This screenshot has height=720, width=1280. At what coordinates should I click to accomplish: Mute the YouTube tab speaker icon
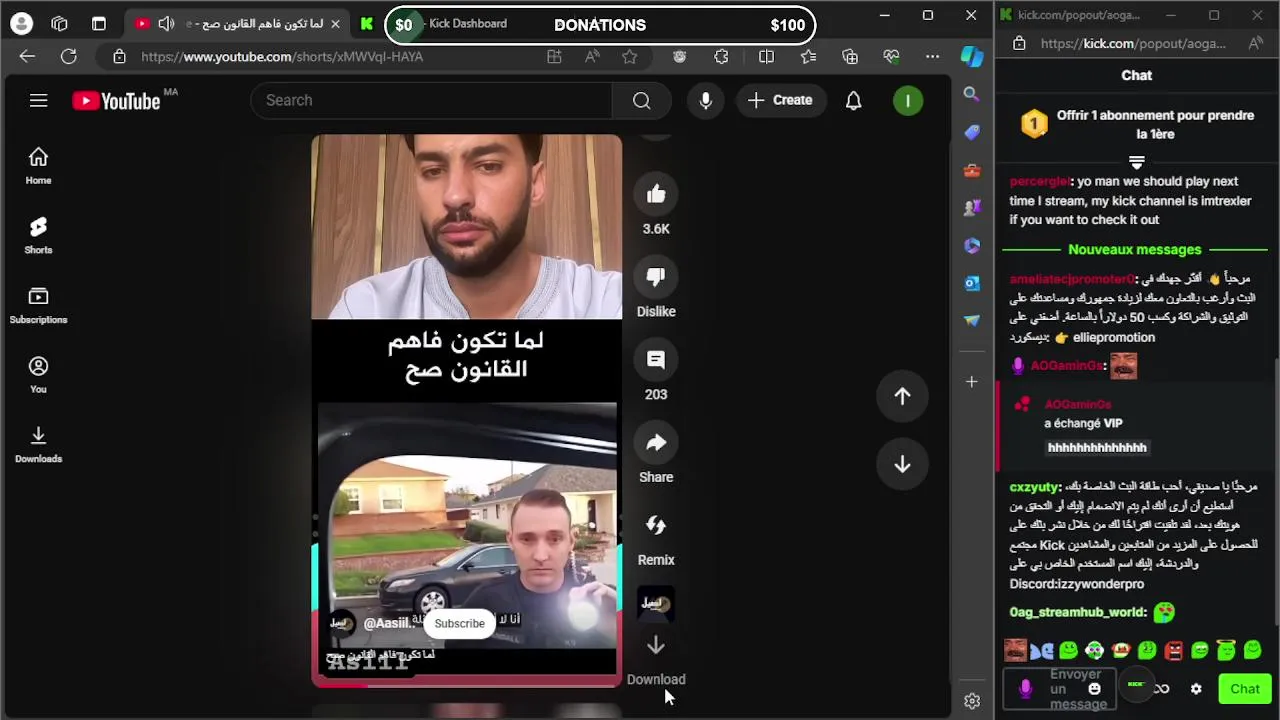coord(166,24)
